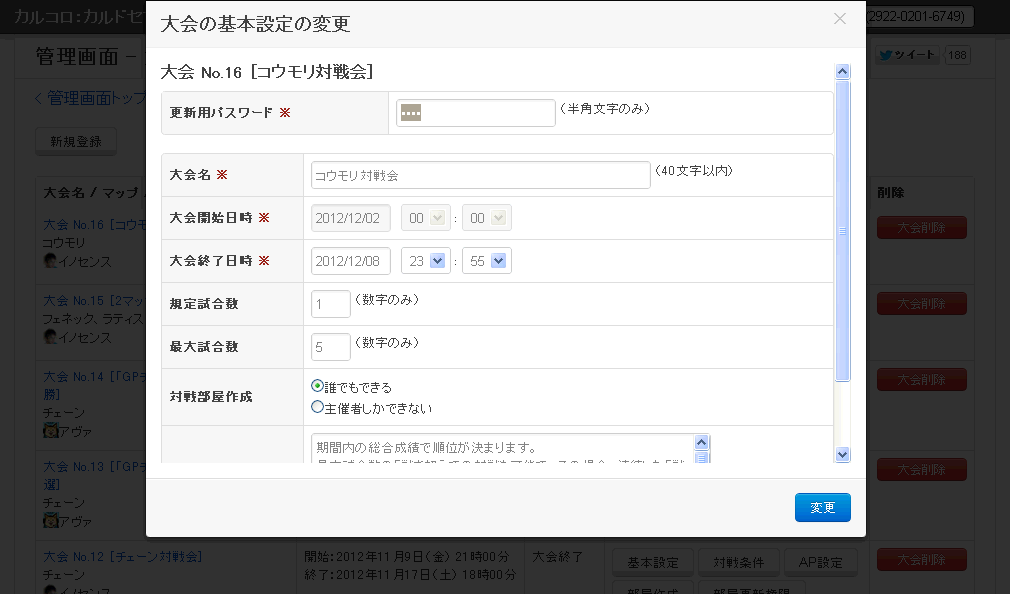This screenshot has width=1010, height=594.
Task: Click the 対戦条件 button in bottom row
Action: [x=737, y=562]
